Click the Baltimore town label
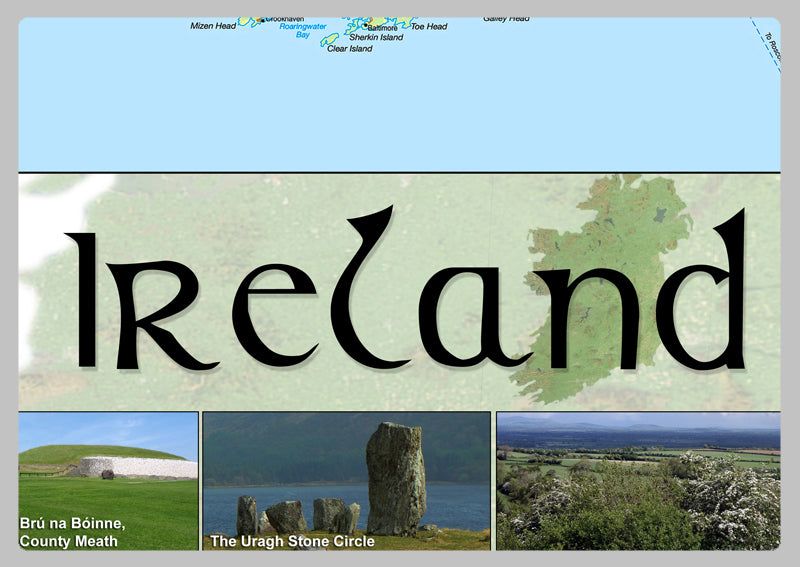800x567 pixels. (382, 28)
